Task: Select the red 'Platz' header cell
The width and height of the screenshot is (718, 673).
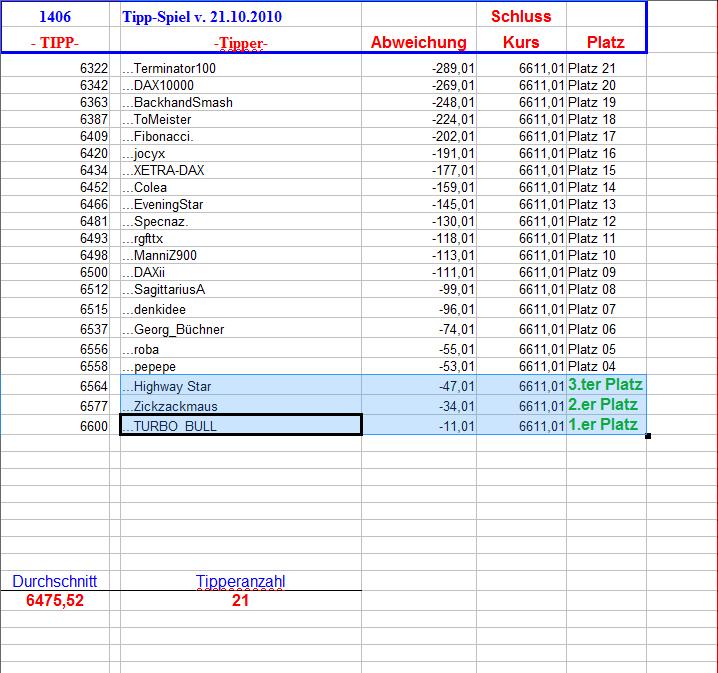Action: pos(606,42)
